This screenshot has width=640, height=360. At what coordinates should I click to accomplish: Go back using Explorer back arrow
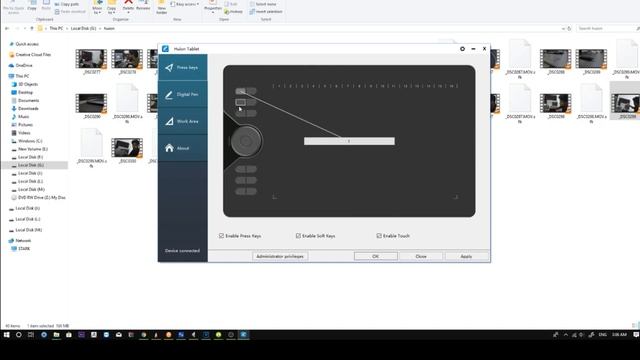click(7, 29)
